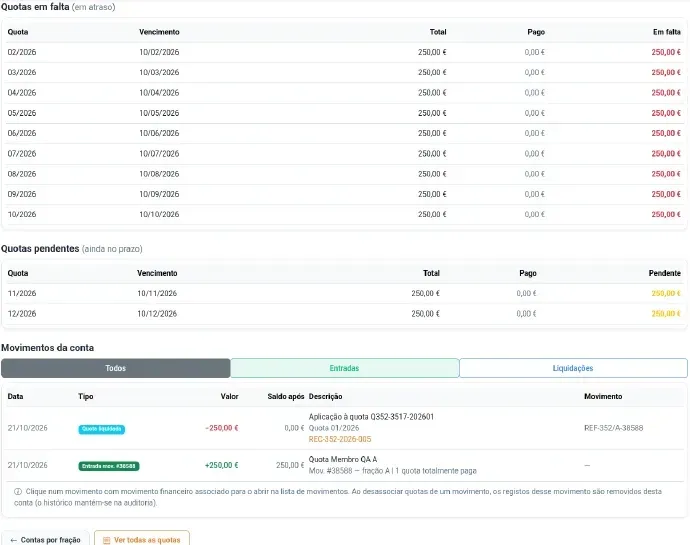690x545 pixels.
Task: Click due date 10/08/2026
Action: click(159, 174)
